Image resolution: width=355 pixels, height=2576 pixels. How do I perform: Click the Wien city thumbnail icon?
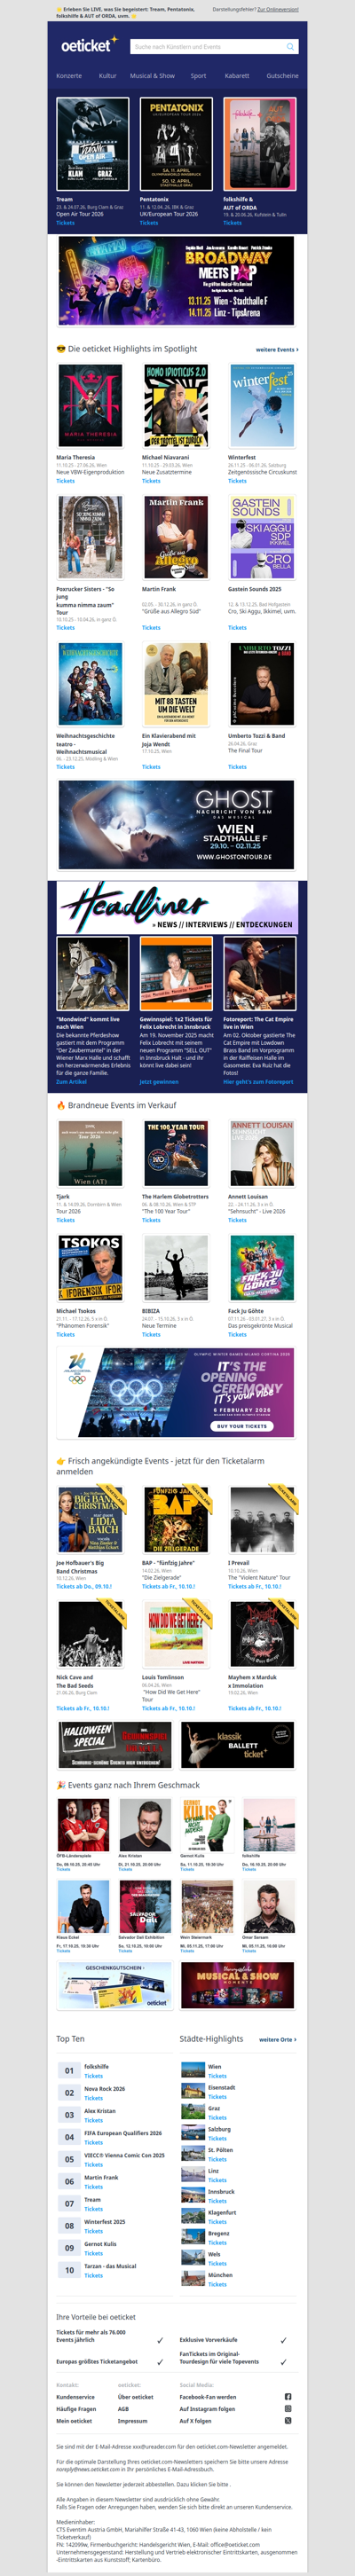coord(192,2070)
